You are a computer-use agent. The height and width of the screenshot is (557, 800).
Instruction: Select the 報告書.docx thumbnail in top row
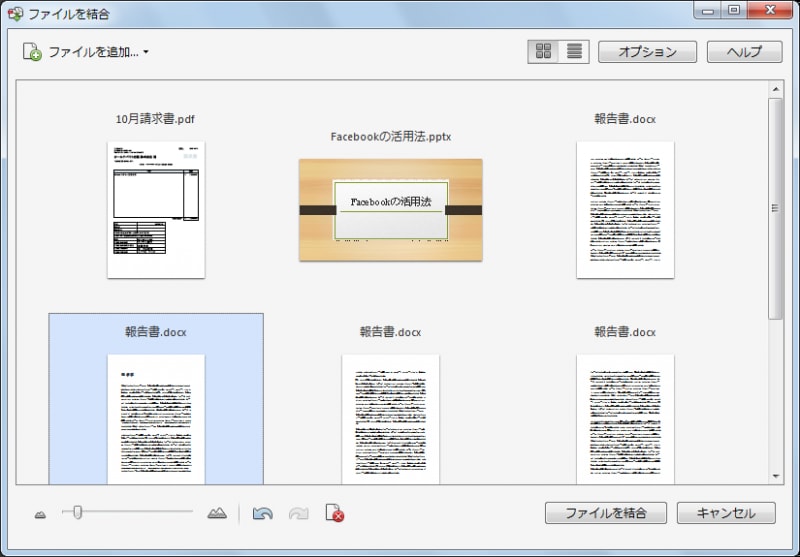(x=625, y=210)
